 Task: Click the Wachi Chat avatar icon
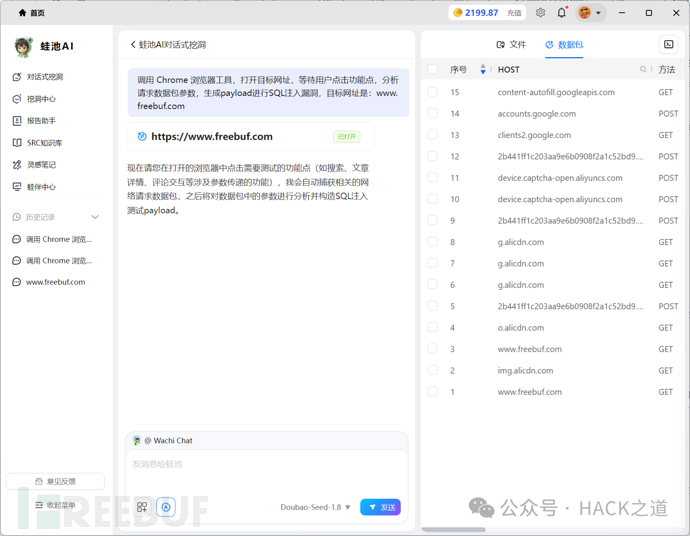click(137, 441)
